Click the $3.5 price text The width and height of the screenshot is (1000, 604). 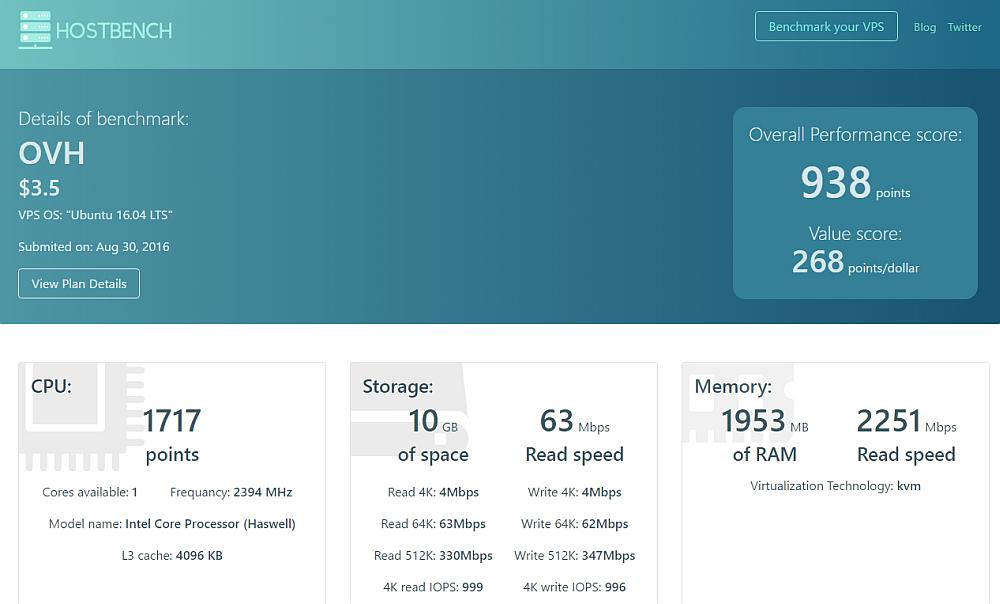coord(39,188)
